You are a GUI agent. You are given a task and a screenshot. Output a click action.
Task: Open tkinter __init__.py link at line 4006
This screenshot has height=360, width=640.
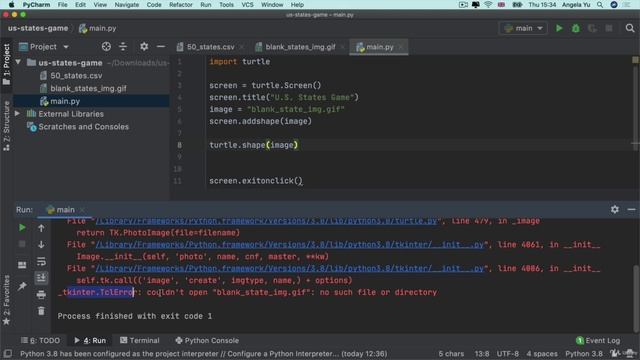[289, 268]
